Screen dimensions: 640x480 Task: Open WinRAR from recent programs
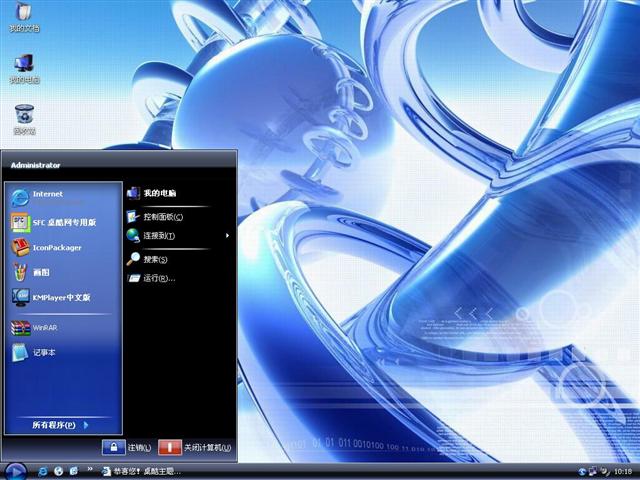pos(44,327)
